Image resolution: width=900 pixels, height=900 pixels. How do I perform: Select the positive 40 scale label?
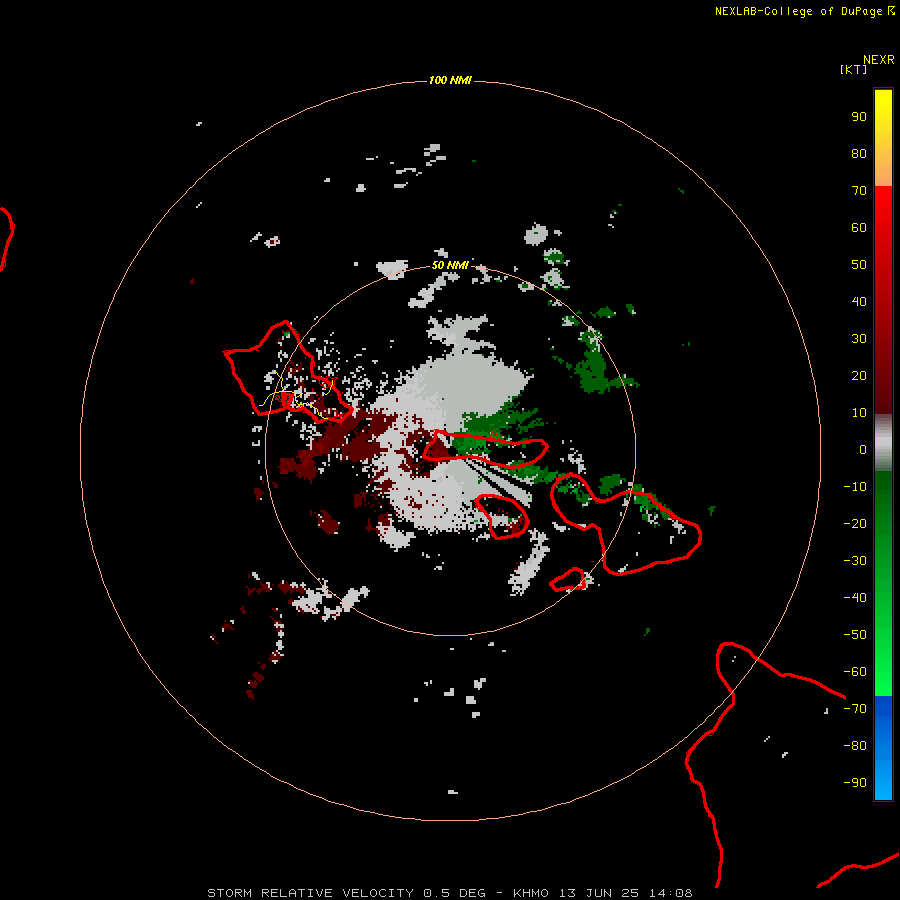pyautogui.click(x=859, y=302)
